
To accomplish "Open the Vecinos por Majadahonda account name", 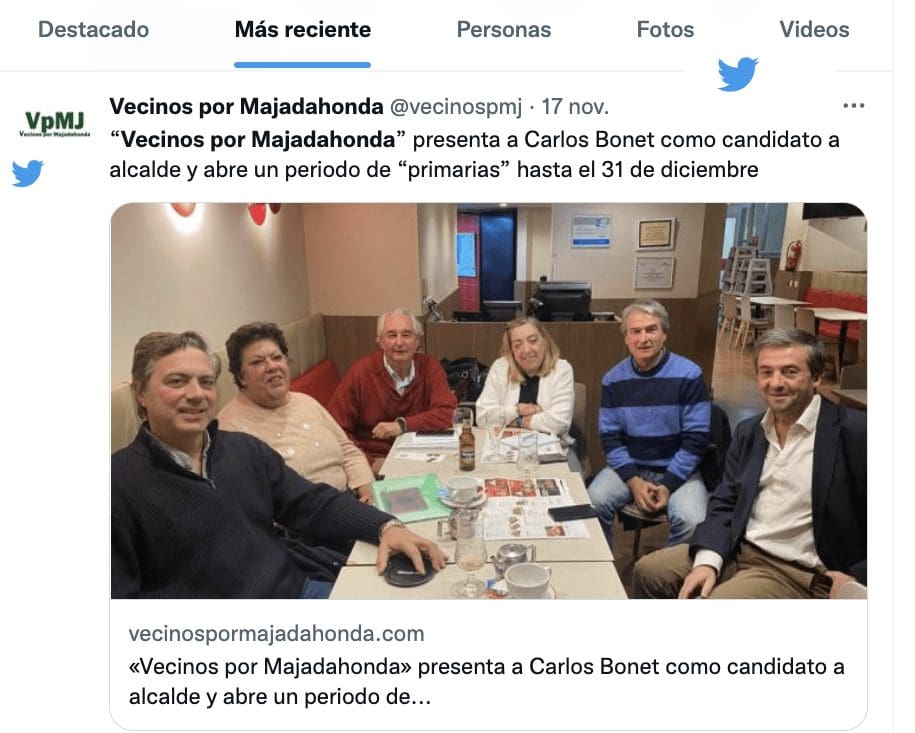I will (x=246, y=106).
